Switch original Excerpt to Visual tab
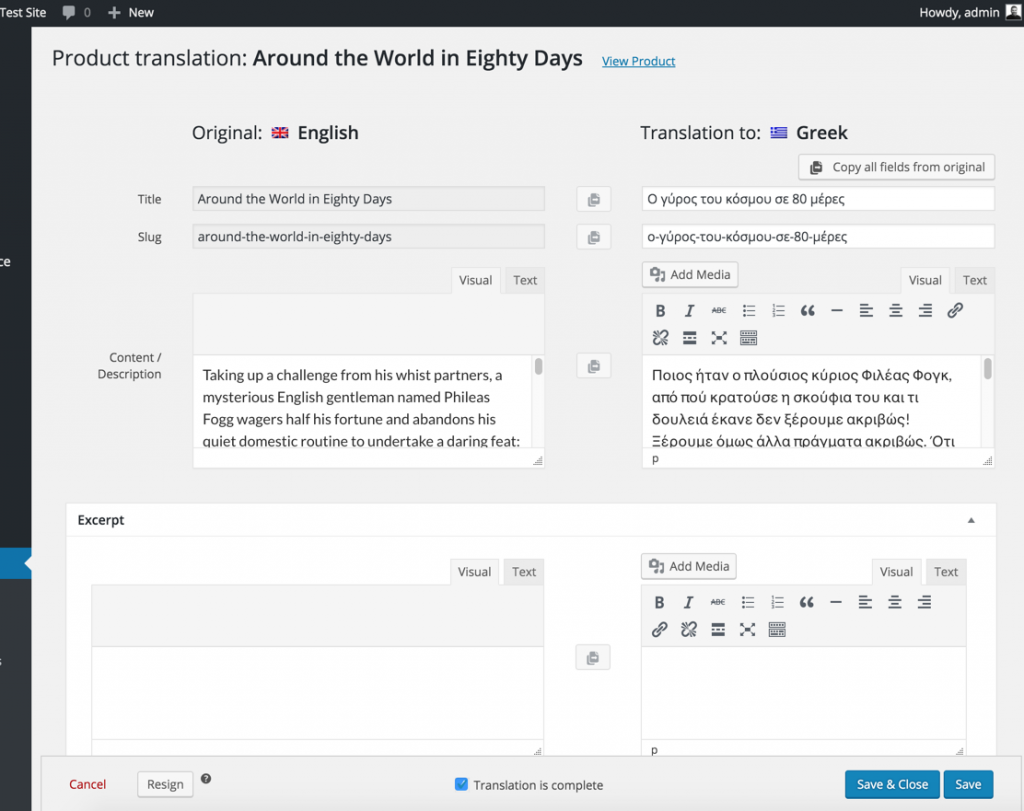Screen dimensions: 1024x811 click(474, 572)
